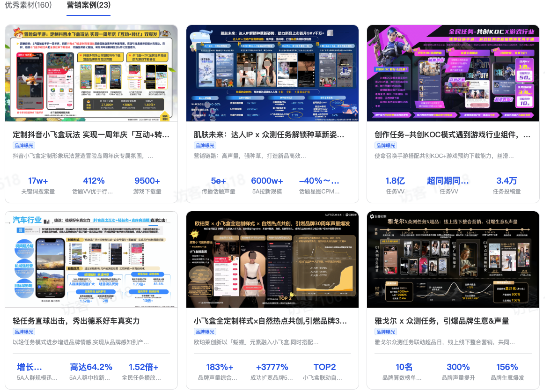Click the 6000w+ statistic

267,181
